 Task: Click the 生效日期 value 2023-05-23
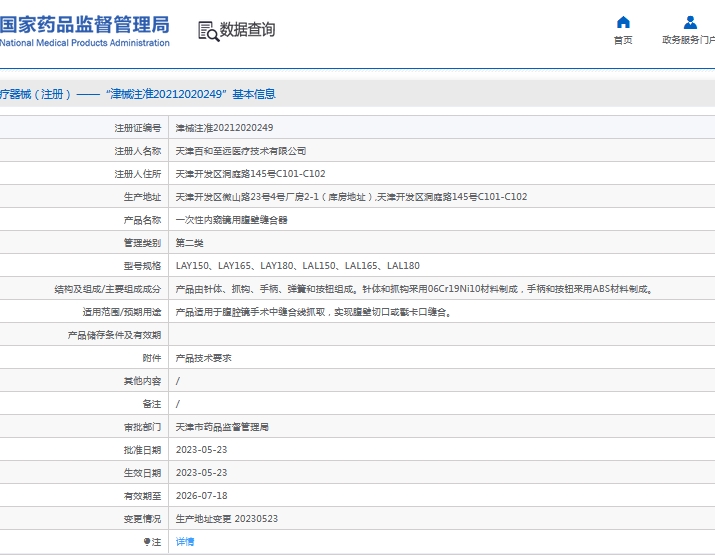[x=201, y=473]
